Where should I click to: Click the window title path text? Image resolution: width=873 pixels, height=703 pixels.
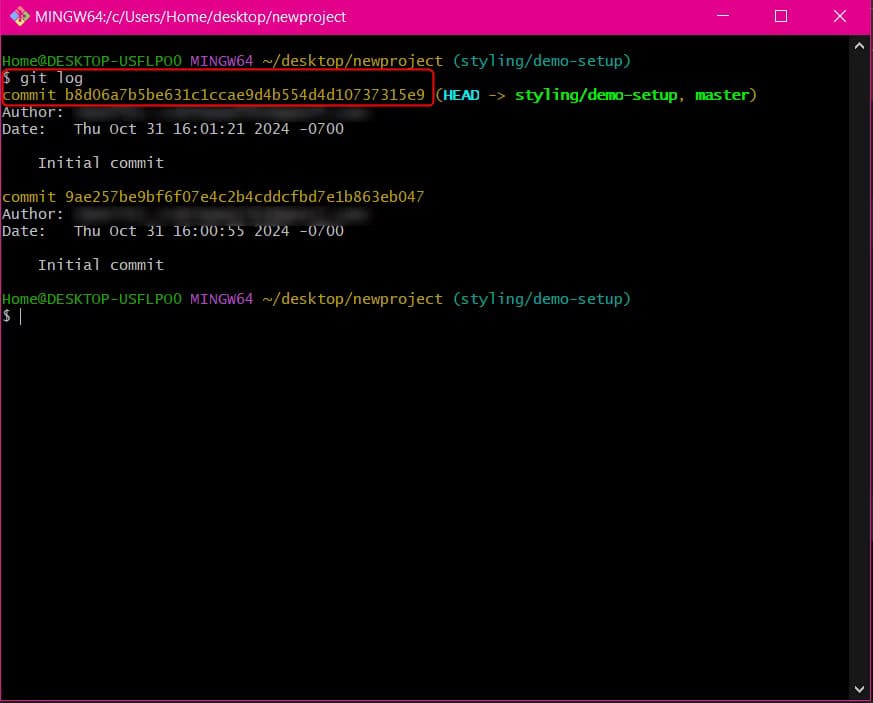coord(190,17)
